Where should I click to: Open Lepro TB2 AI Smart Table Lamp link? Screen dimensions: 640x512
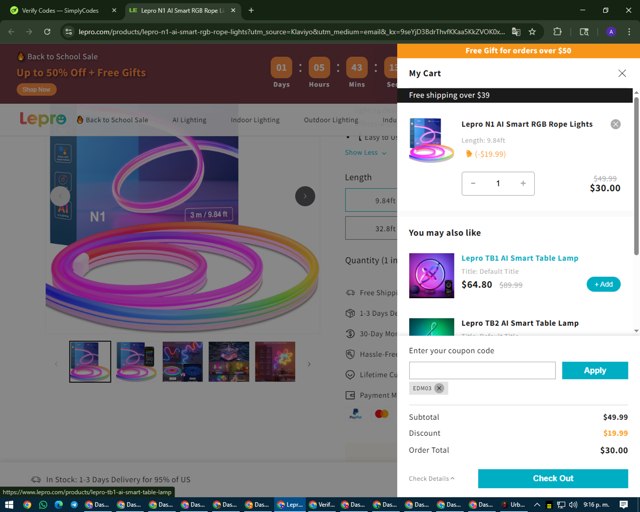tap(520, 323)
